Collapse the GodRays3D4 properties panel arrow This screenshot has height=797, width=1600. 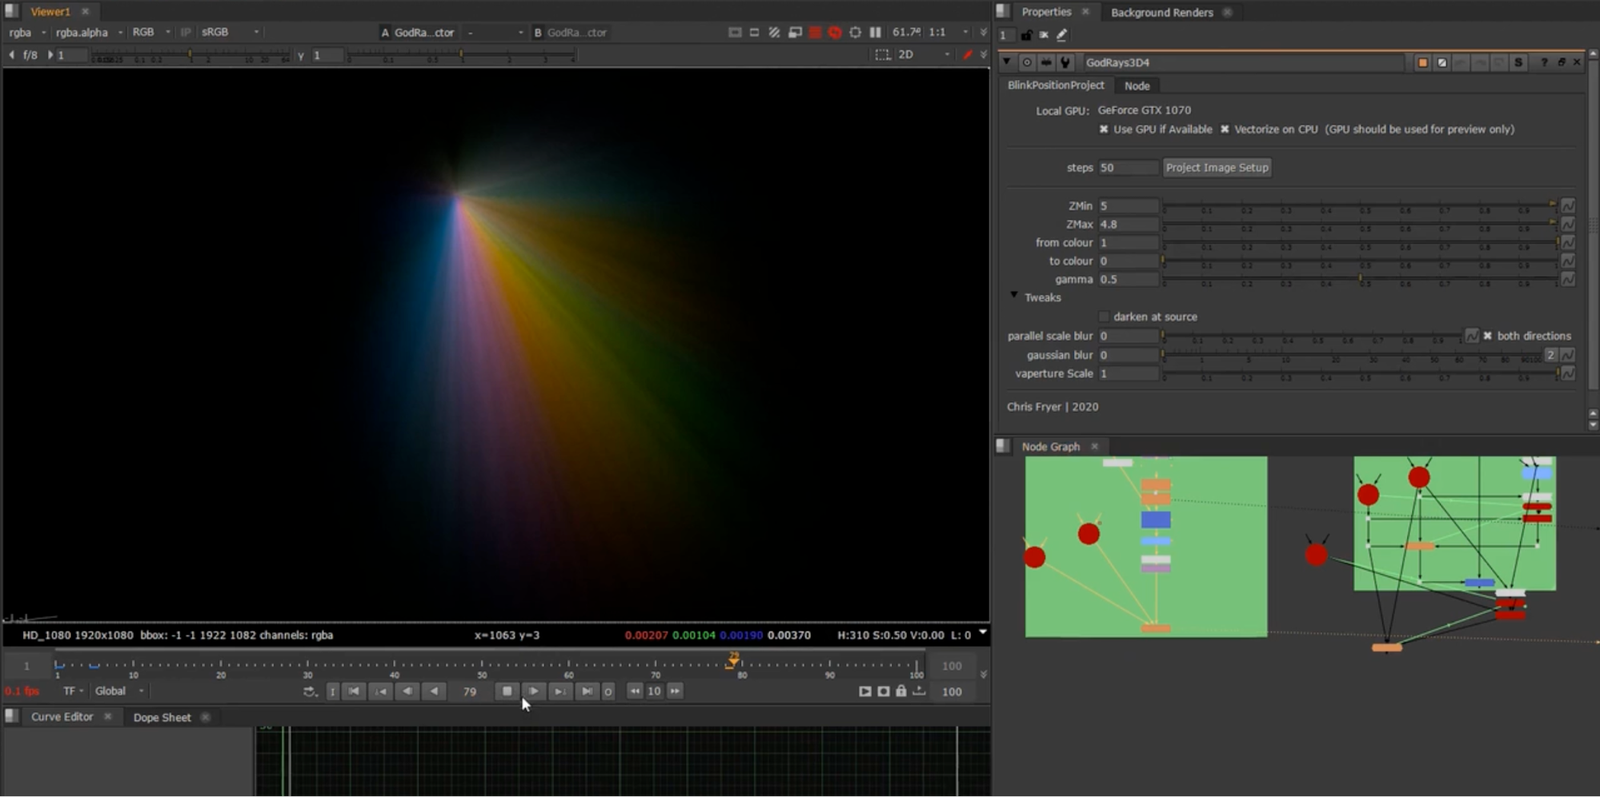(x=1007, y=62)
